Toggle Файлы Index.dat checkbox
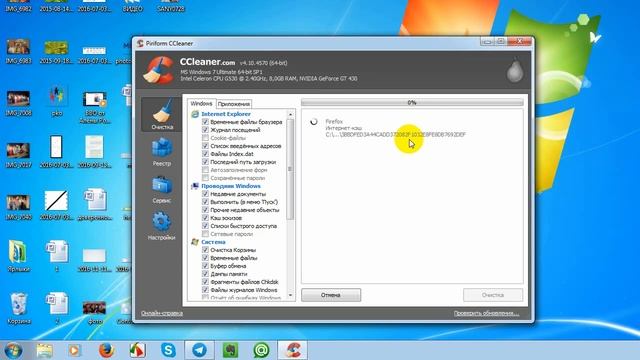640x360 pixels. point(205,154)
